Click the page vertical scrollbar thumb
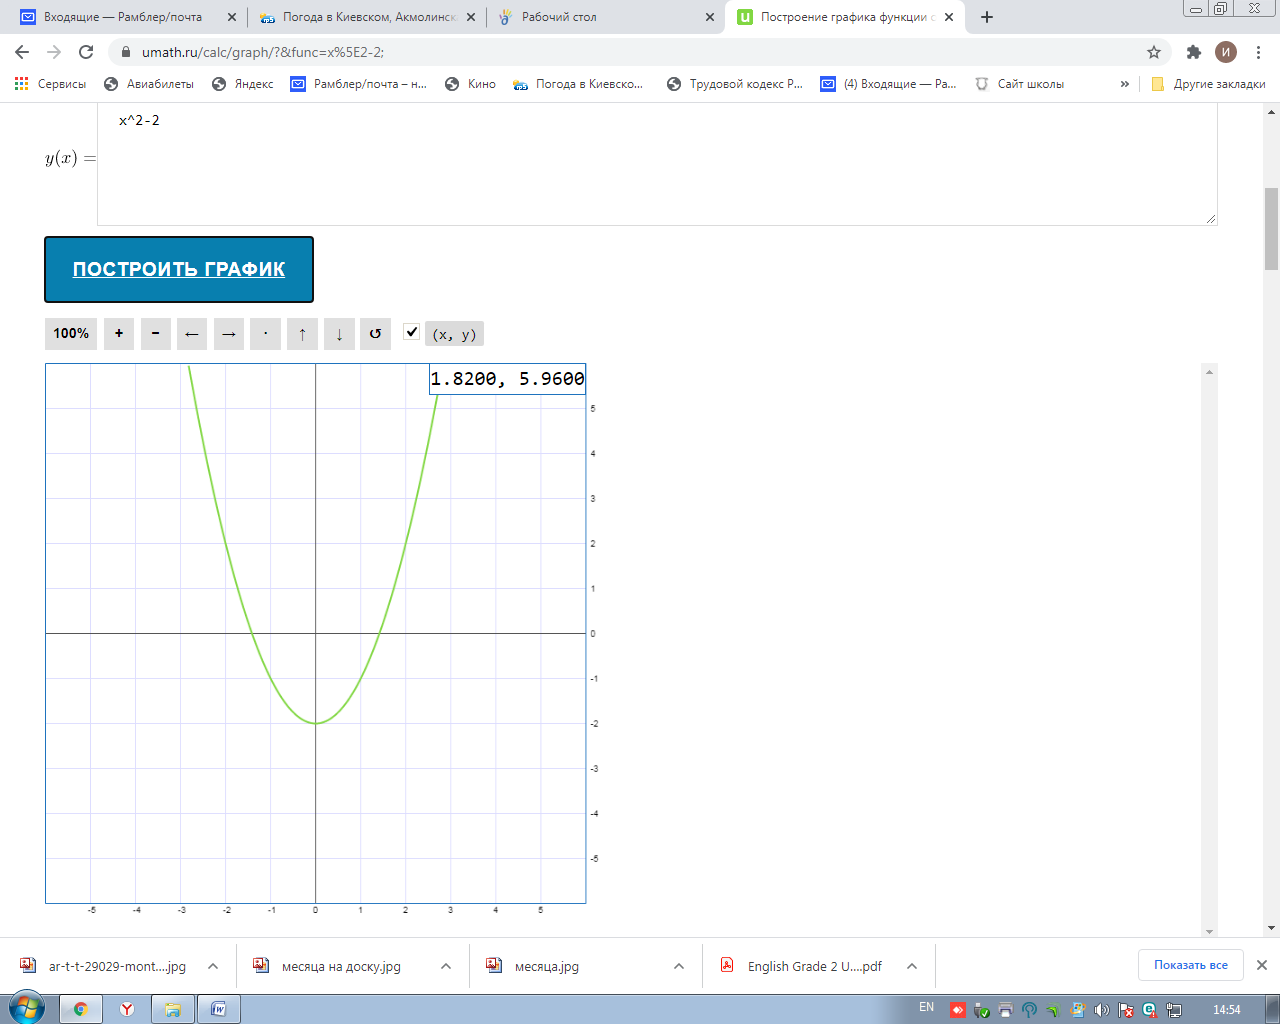The height and width of the screenshot is (1024, 1280). click(x=1271, y=229)
